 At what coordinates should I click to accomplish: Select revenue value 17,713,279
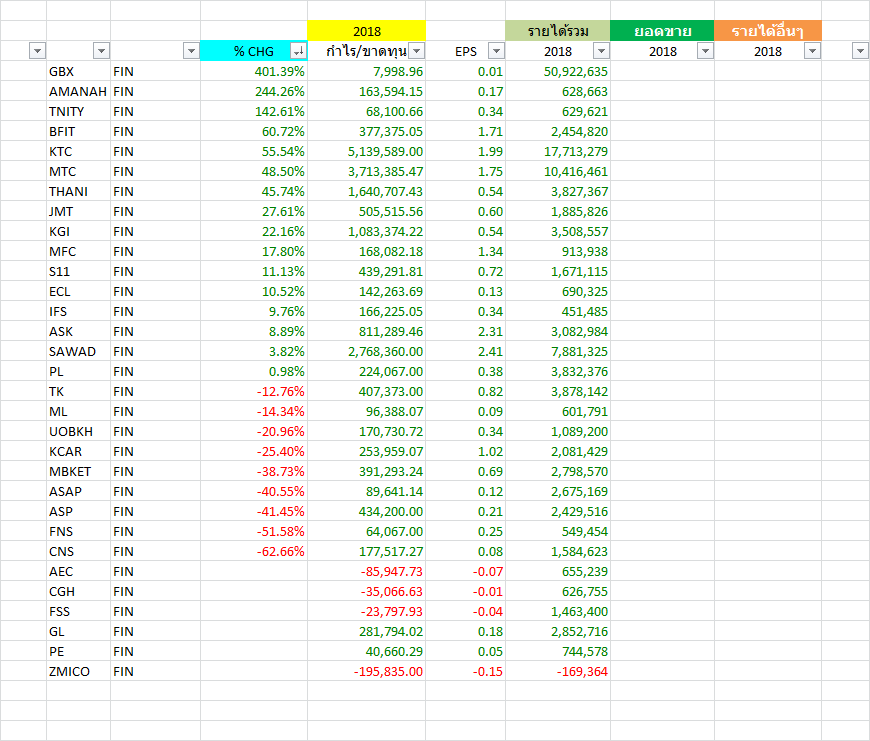point(558,151)
